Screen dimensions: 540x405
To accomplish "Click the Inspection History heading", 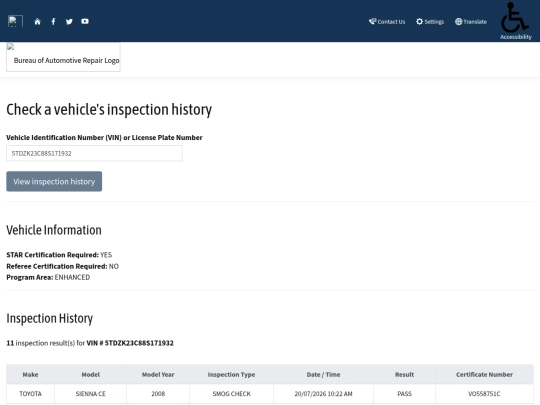I will pyautogui.click(x=50, y=318).
